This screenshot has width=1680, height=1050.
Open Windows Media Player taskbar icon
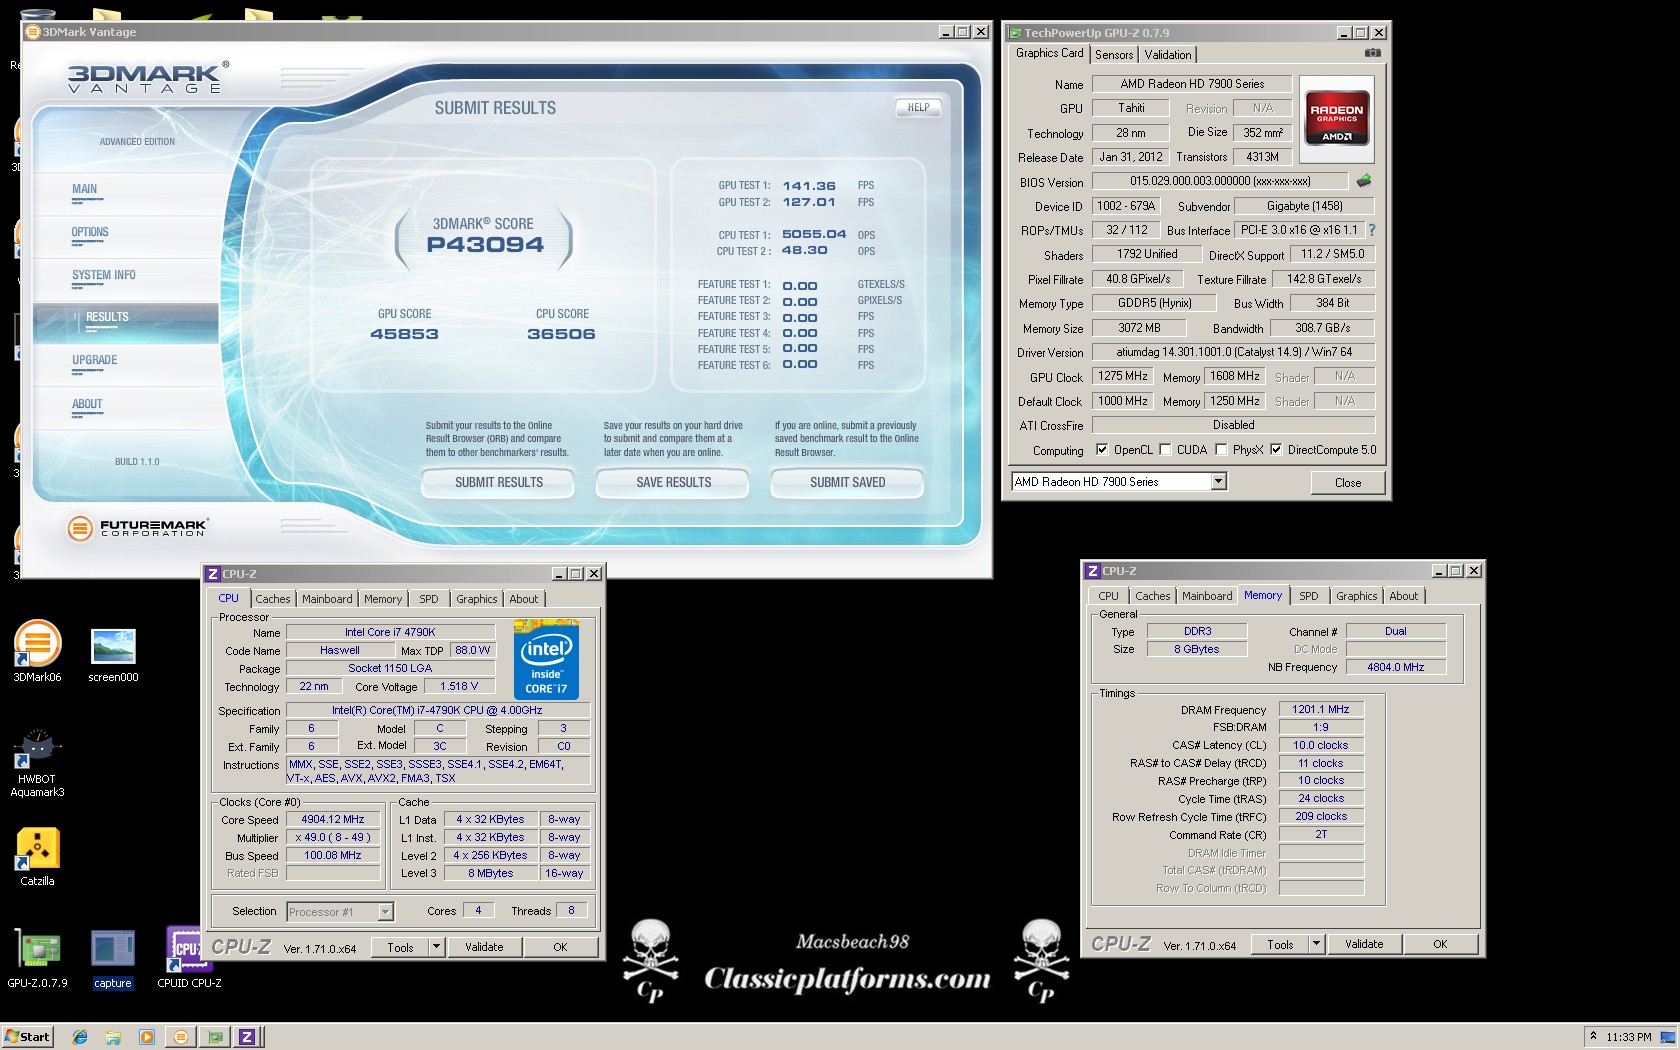click(x=147, y=1037)
